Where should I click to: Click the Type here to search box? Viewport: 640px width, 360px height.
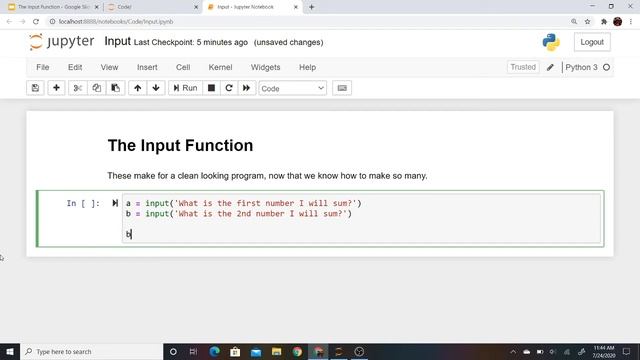pyautogui.click(x=91, y=351)
